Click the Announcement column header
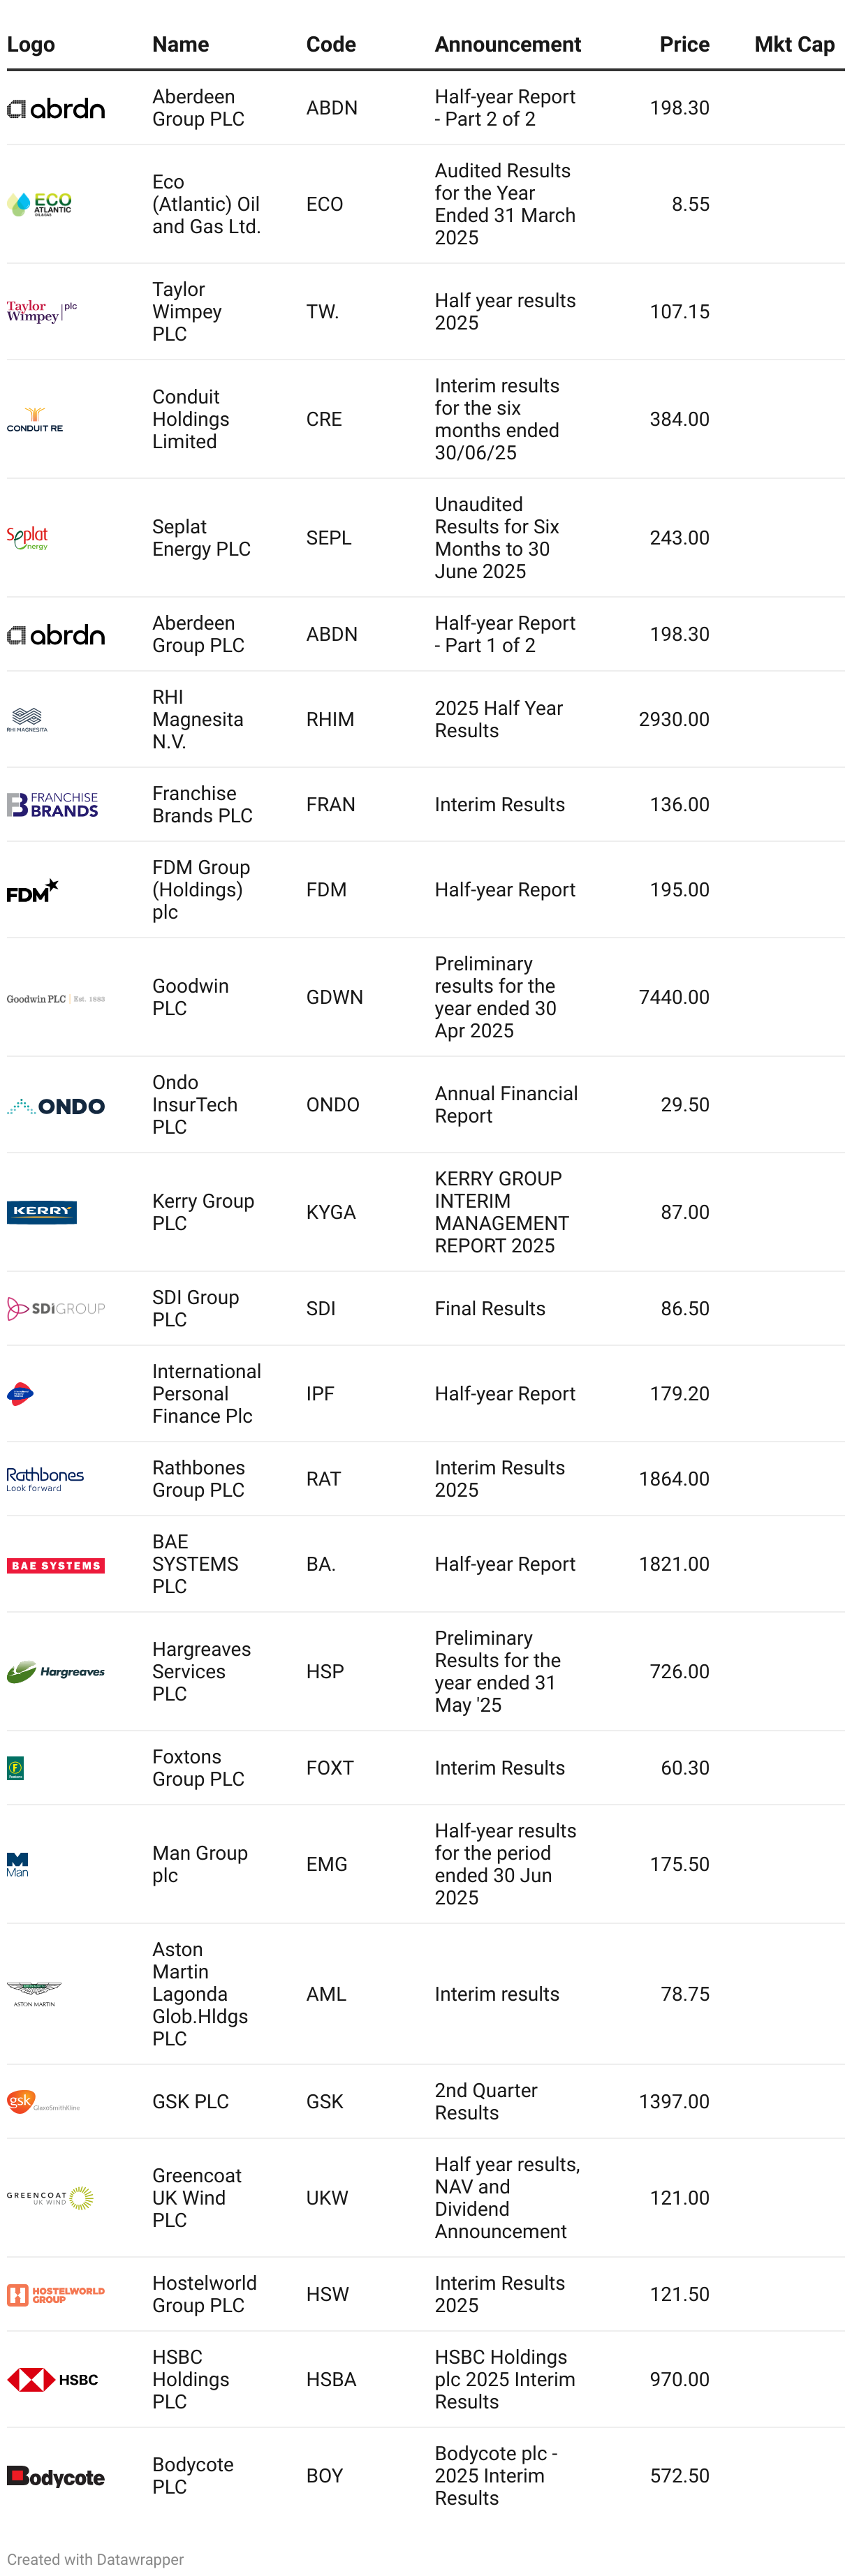Image resolution: width=852 pixels, height=2576 pixels. coord(507,45)
